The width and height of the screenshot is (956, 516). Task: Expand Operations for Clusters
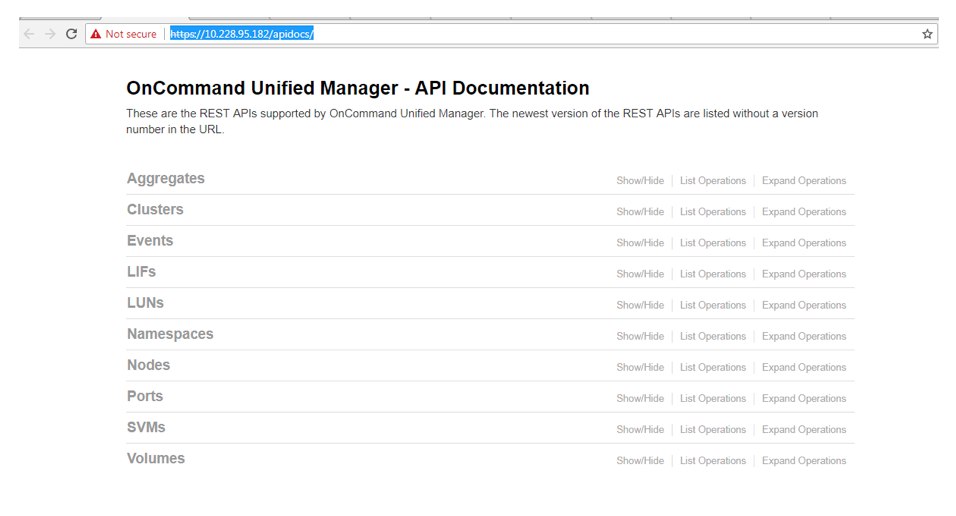tap(804, 212)
